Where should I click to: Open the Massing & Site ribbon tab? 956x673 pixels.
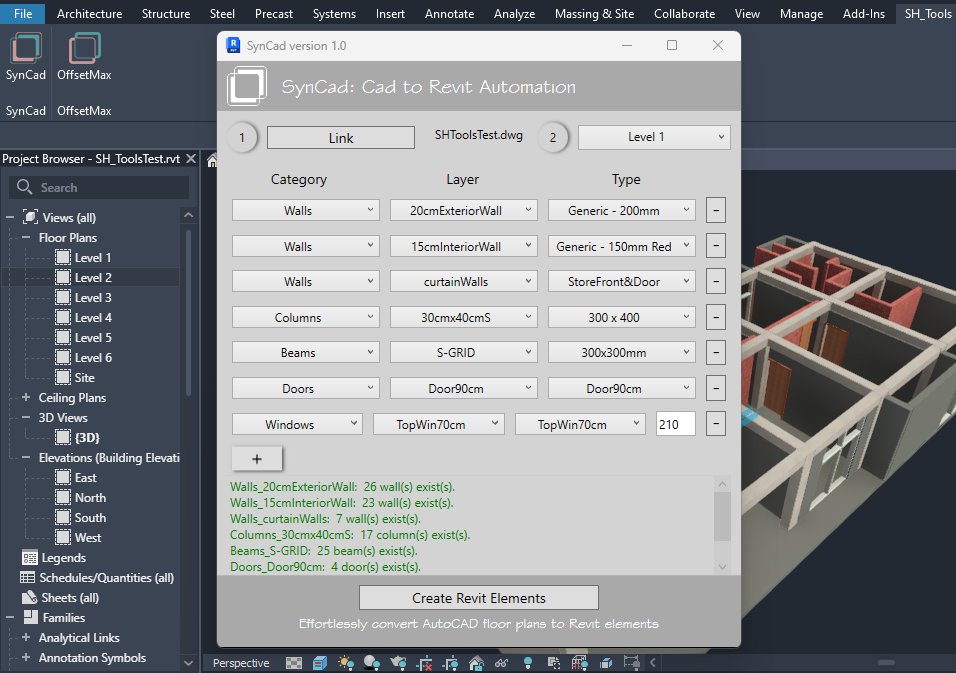pos(594,13)
